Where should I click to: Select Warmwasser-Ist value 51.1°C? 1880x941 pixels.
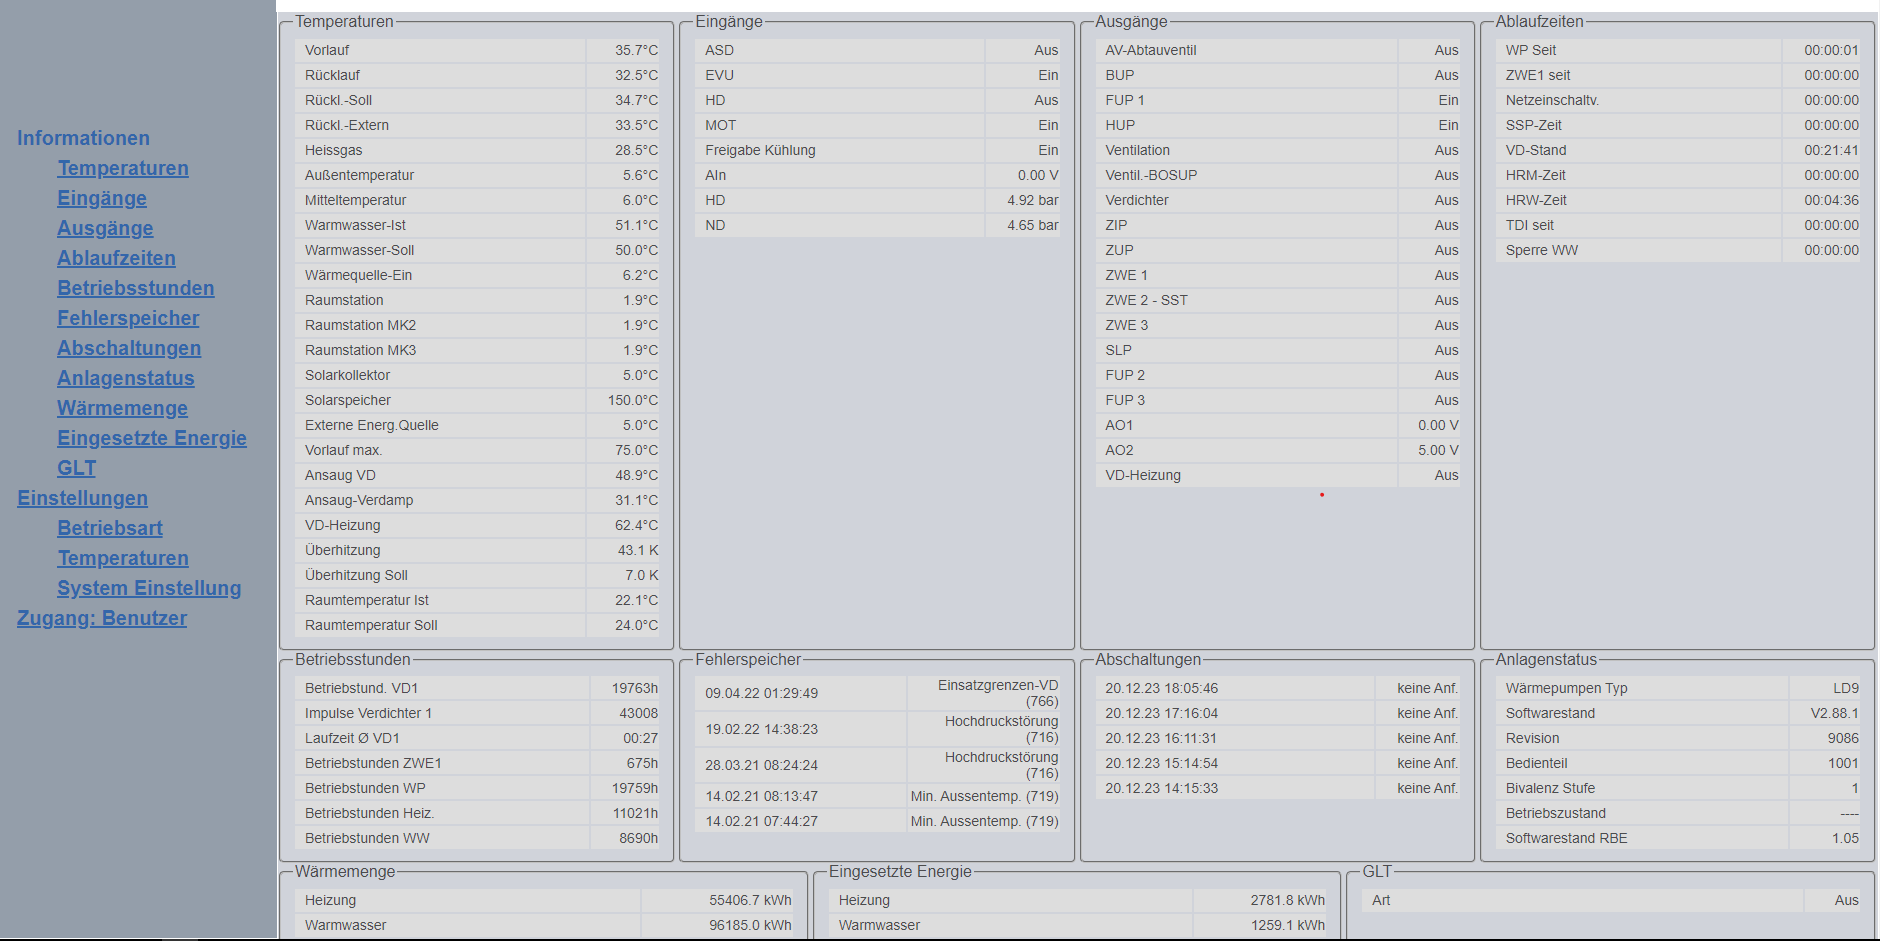tap(636, 225)
